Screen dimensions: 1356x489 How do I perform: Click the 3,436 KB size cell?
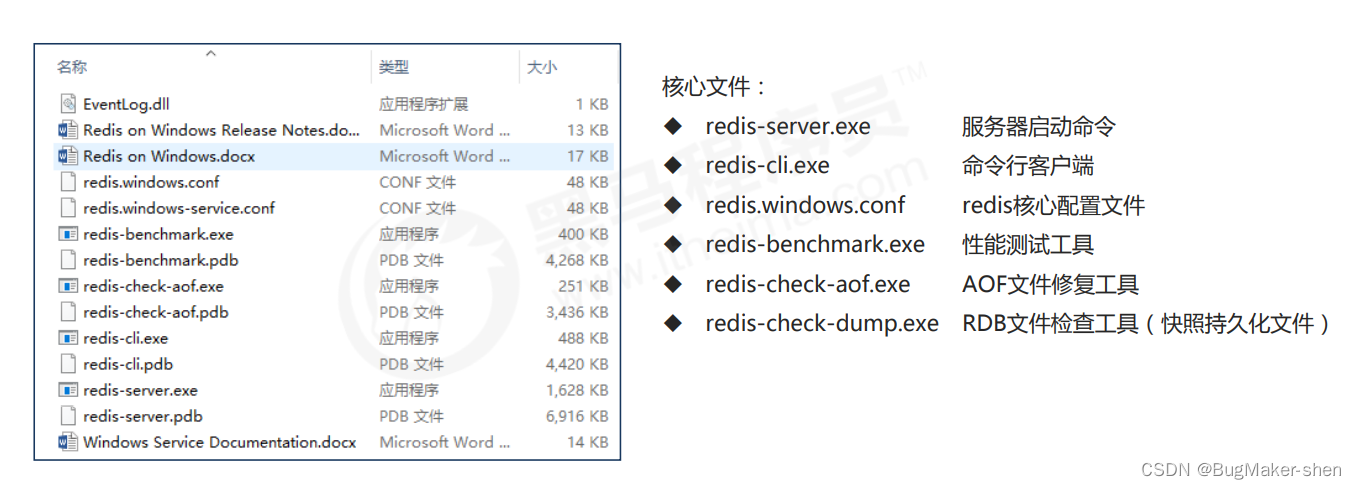[x=577, y=312]
